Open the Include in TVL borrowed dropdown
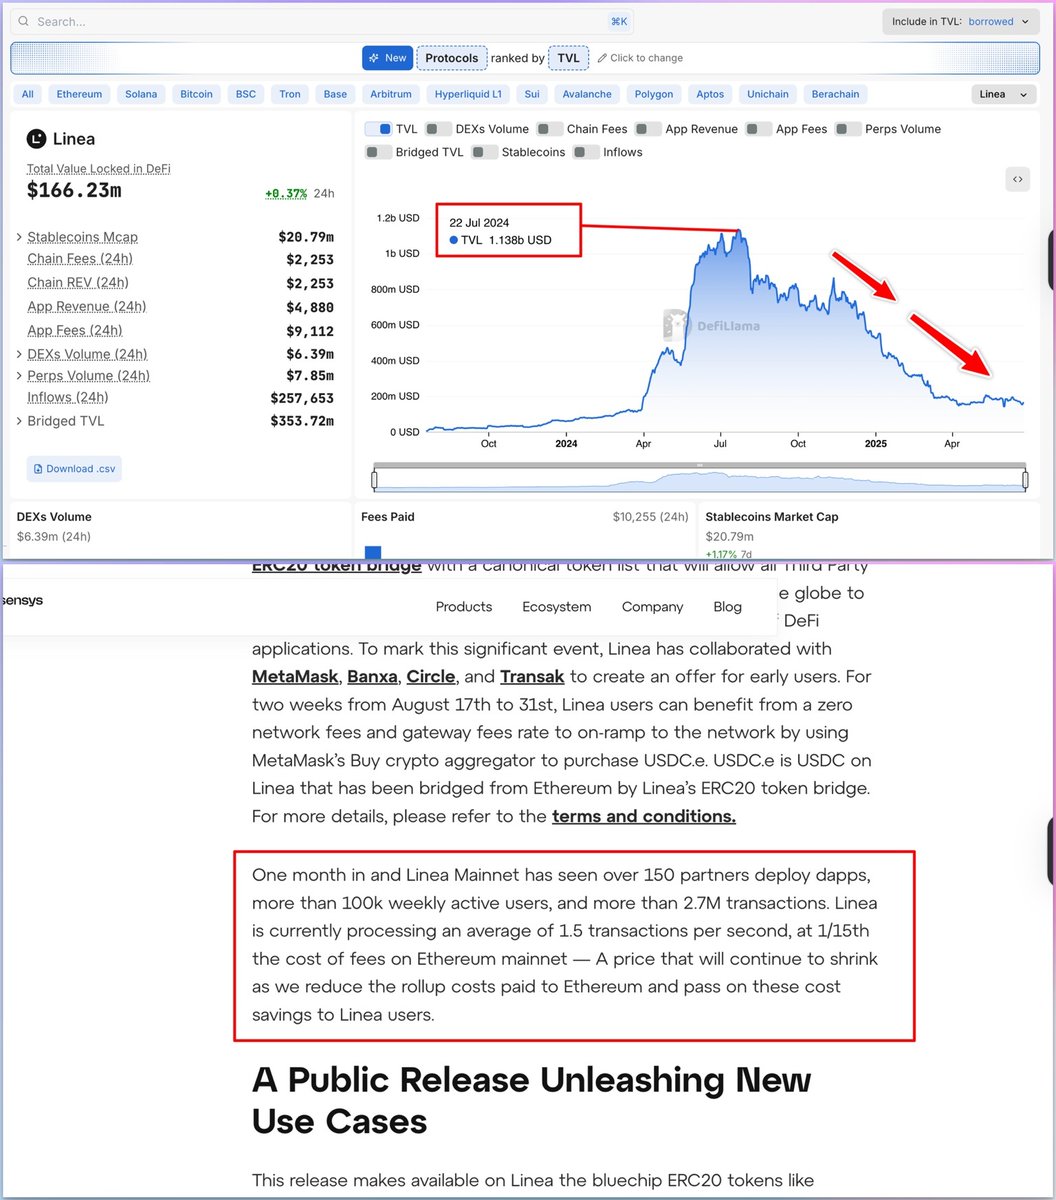 click(960, 21)
